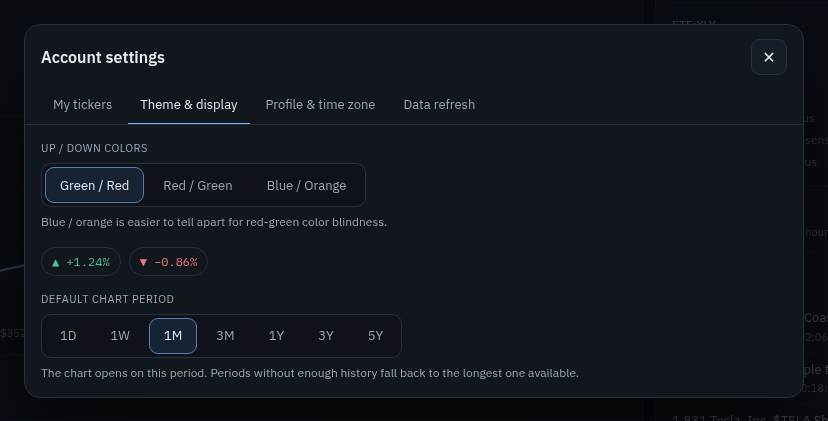Click the red down-arrow -0.86% preview chip

[168, 262]
